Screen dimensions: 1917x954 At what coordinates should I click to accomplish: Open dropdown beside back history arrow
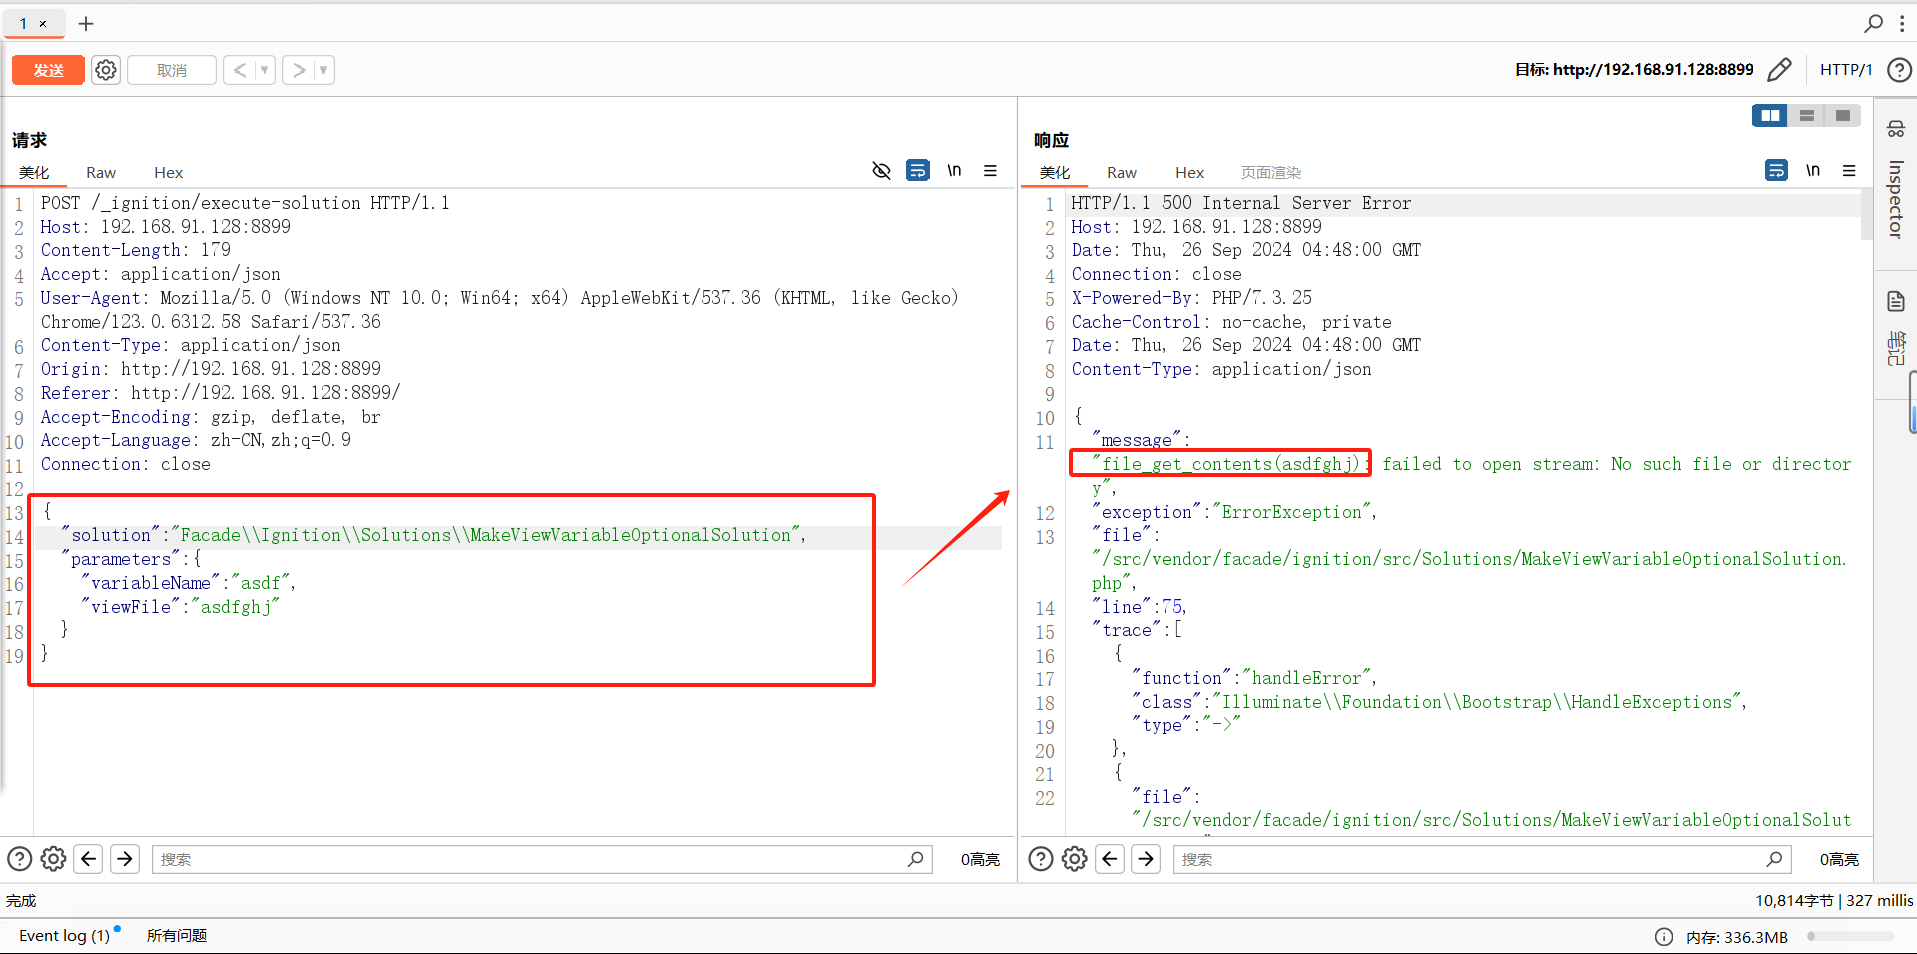[265, 70]
